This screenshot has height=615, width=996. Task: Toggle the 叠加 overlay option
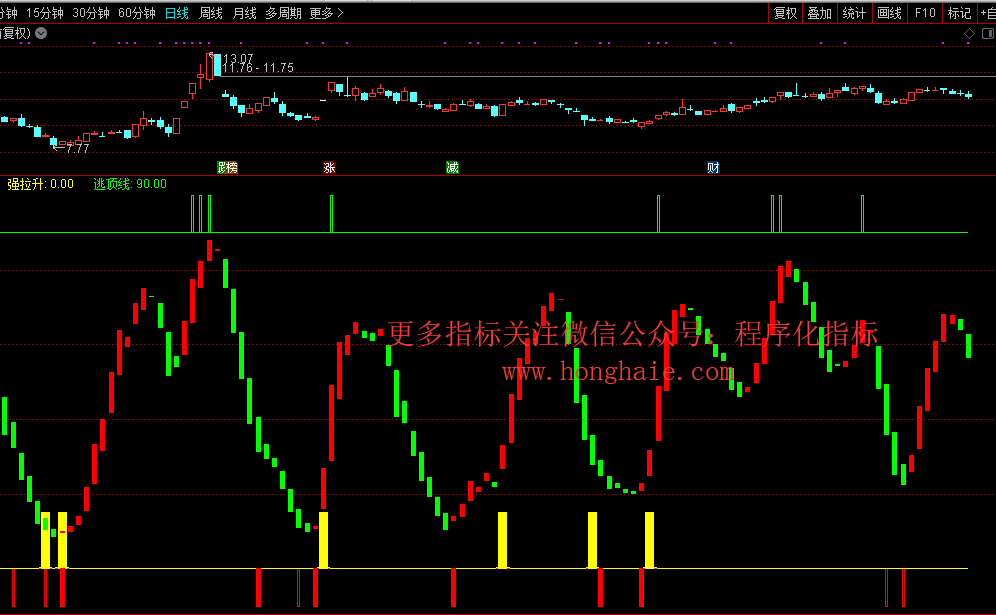point(819,13)
